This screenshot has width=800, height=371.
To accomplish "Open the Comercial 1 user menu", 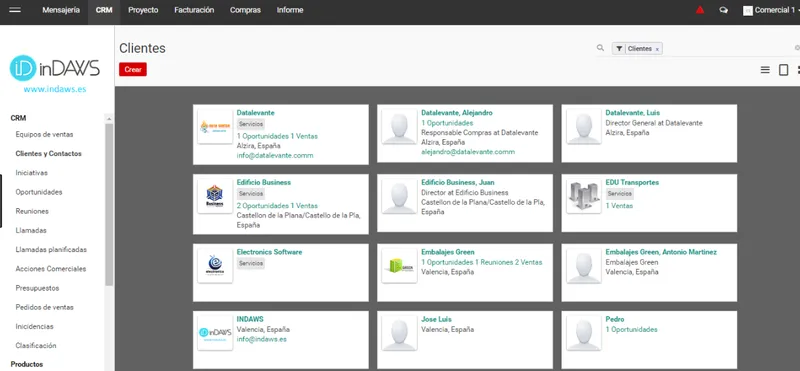I will (771, 10).
